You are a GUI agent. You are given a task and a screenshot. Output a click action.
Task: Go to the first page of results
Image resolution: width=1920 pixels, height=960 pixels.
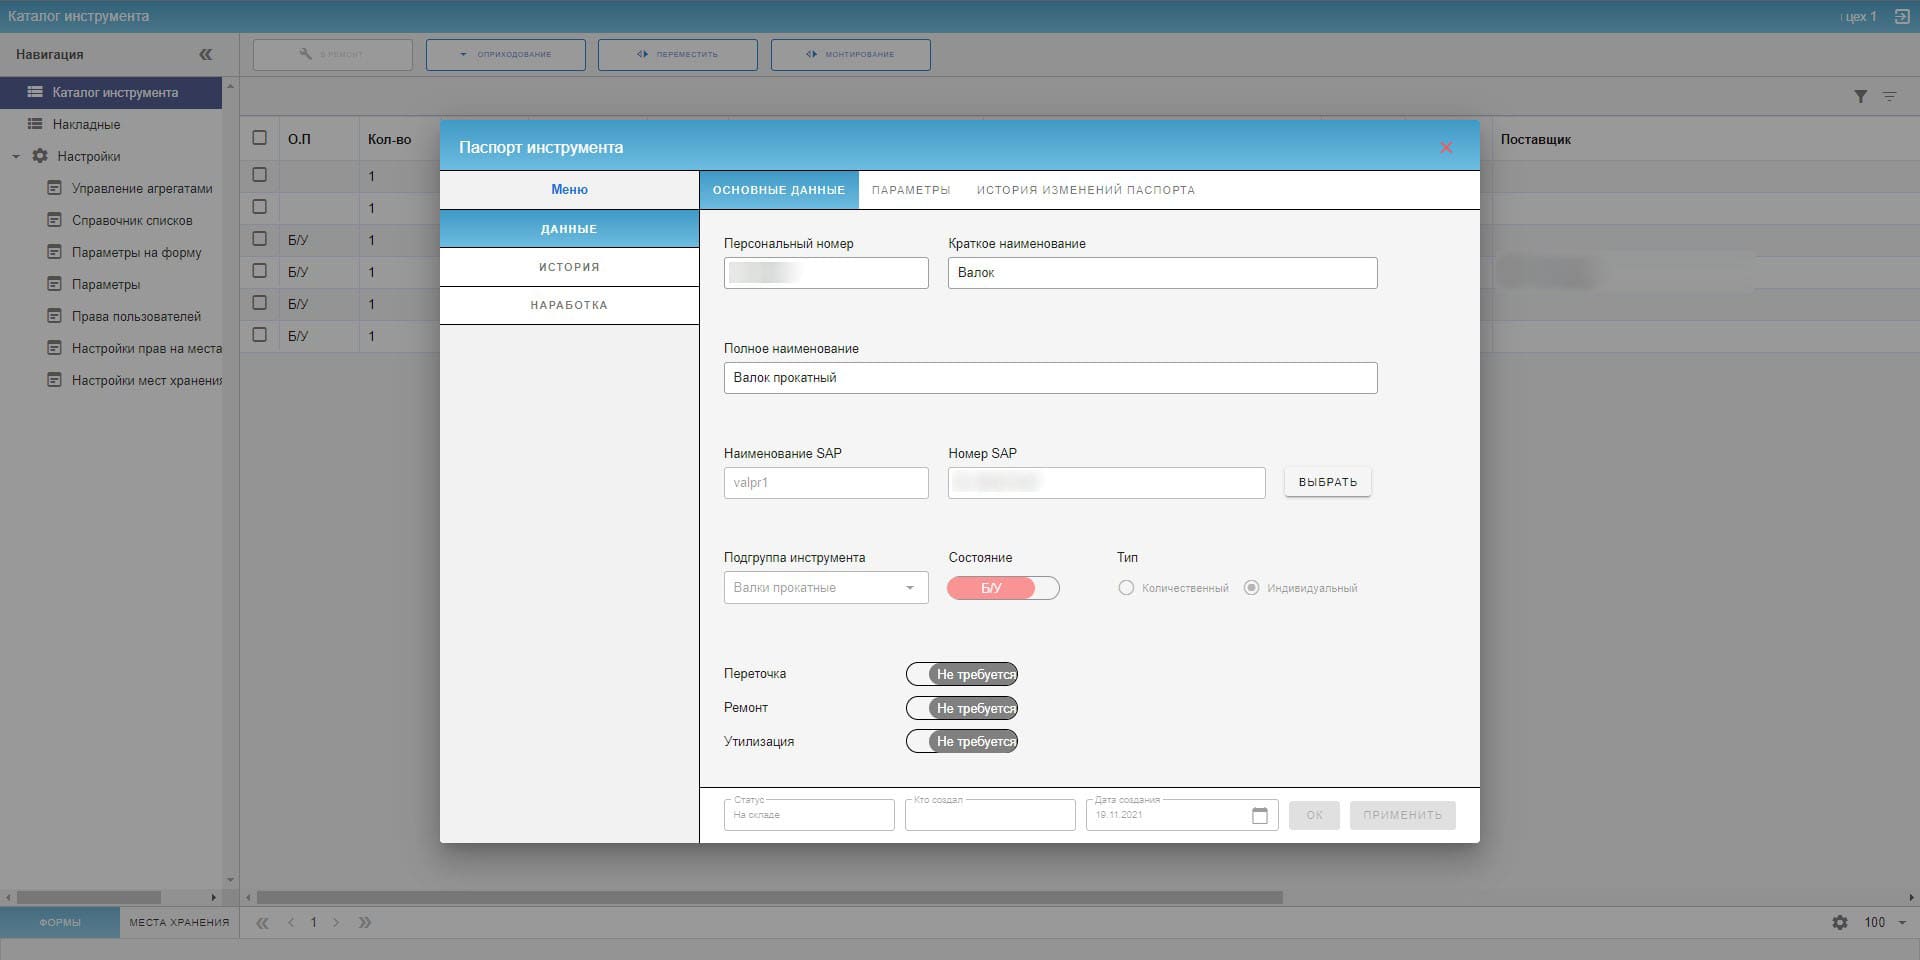click(x=263, y=923)
